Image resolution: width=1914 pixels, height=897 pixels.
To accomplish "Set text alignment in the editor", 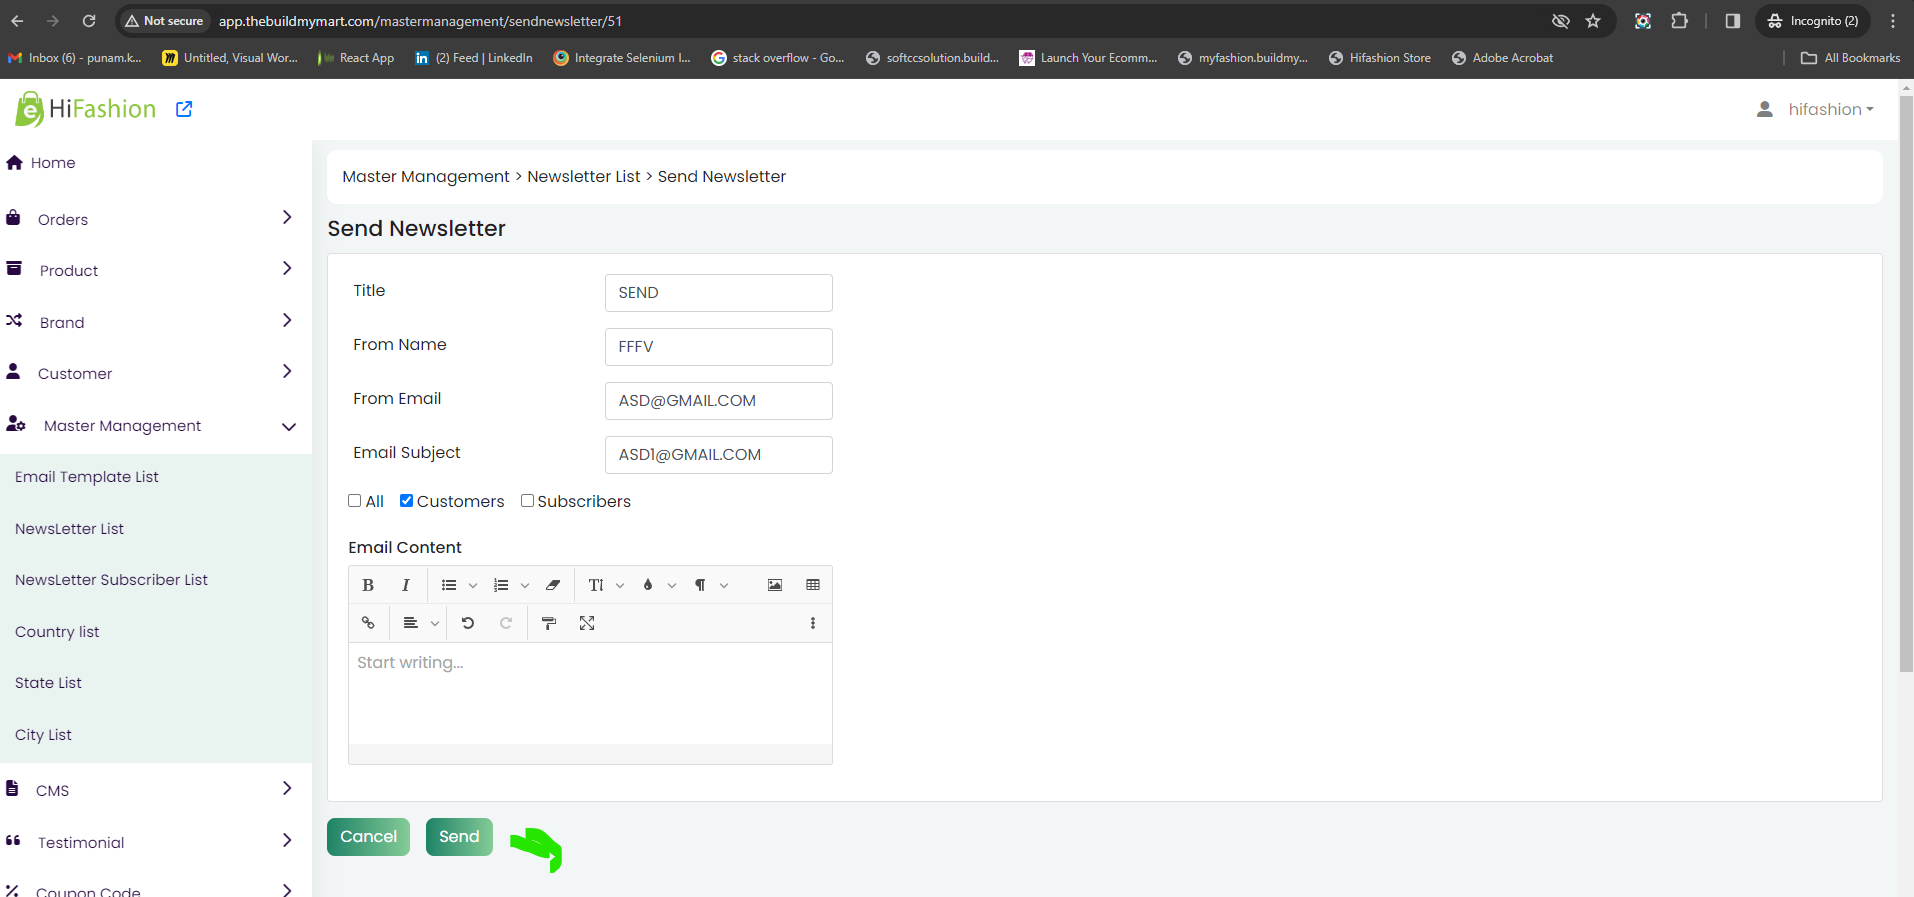I will (x=410, y=623).
